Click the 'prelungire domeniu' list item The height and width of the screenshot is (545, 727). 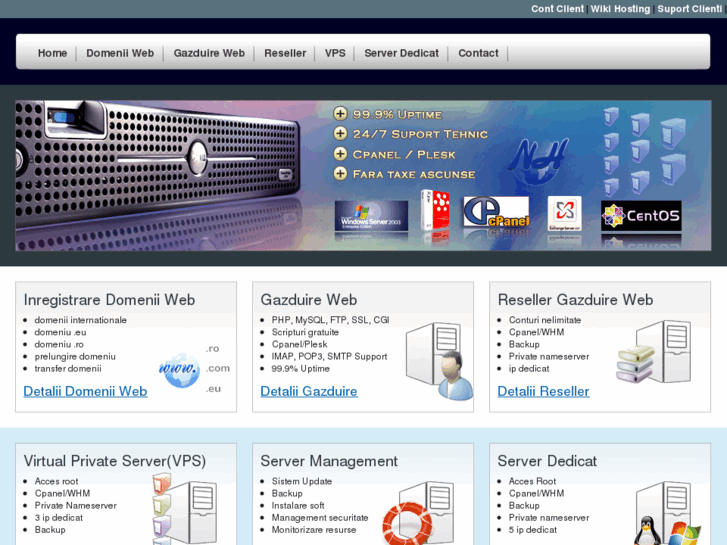(75, 357)
